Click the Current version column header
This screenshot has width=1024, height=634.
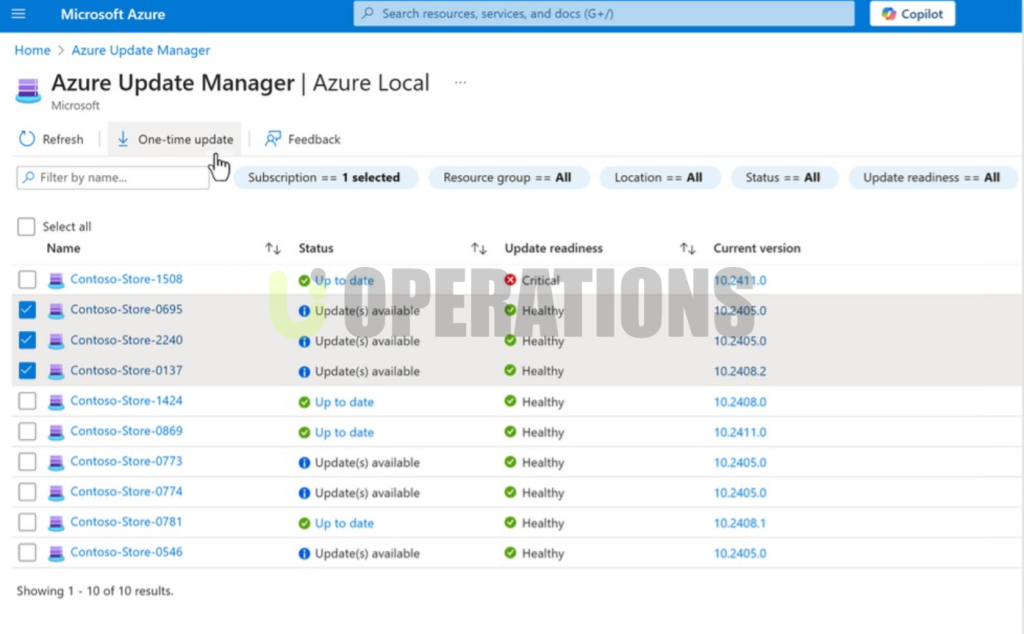tap(757, 248)
